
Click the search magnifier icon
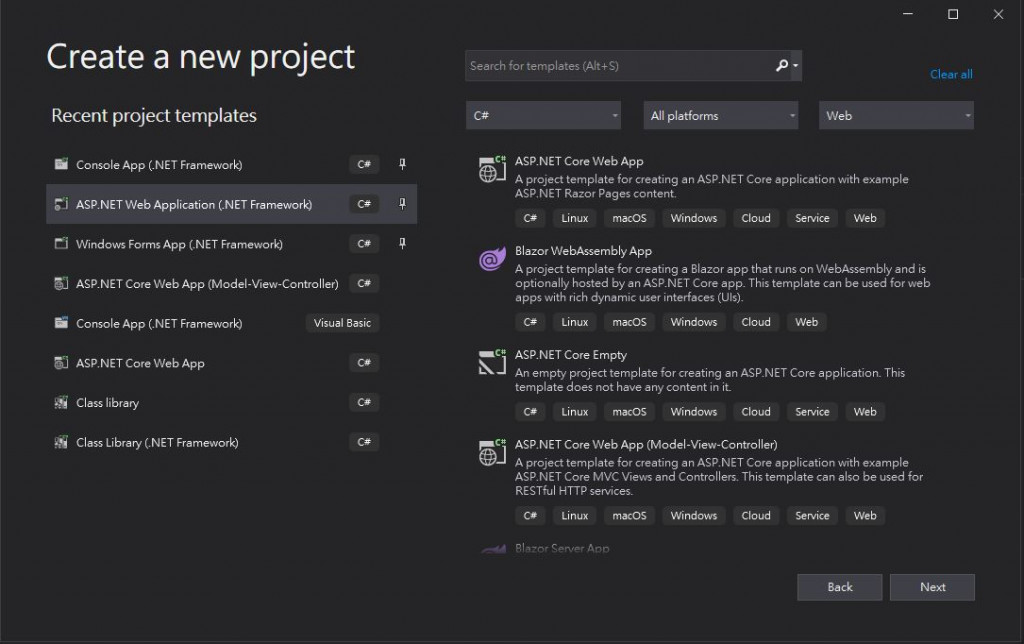pyautogui.click(x=782, y=66)
